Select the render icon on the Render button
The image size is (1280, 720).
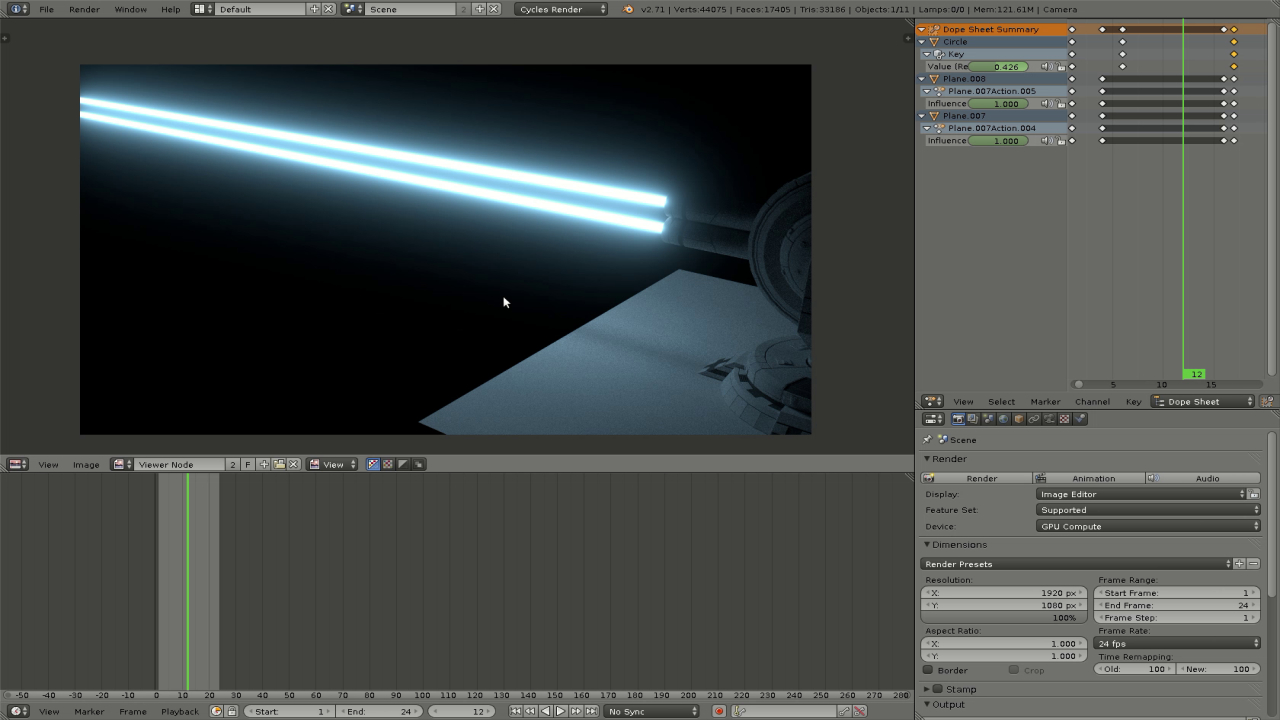[931, 478]
